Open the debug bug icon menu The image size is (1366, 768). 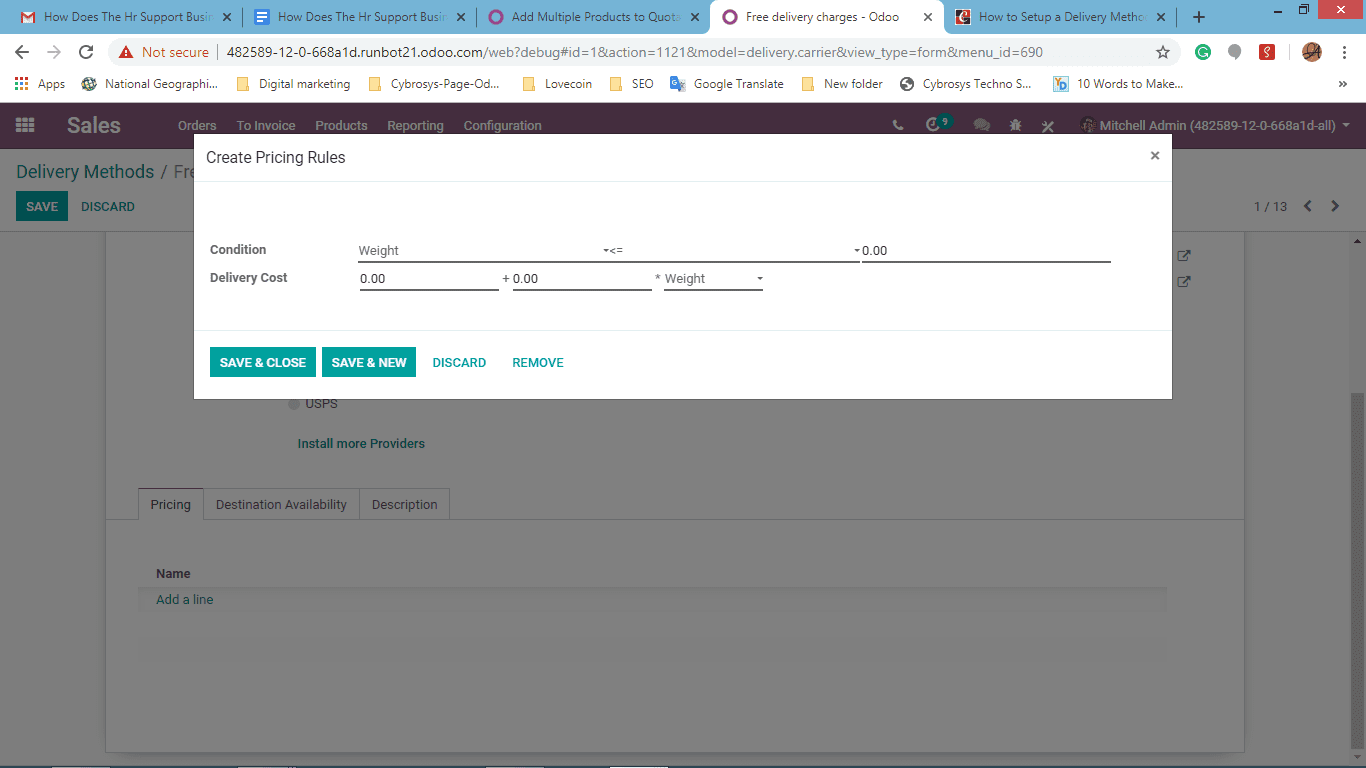click(1015, 125)
